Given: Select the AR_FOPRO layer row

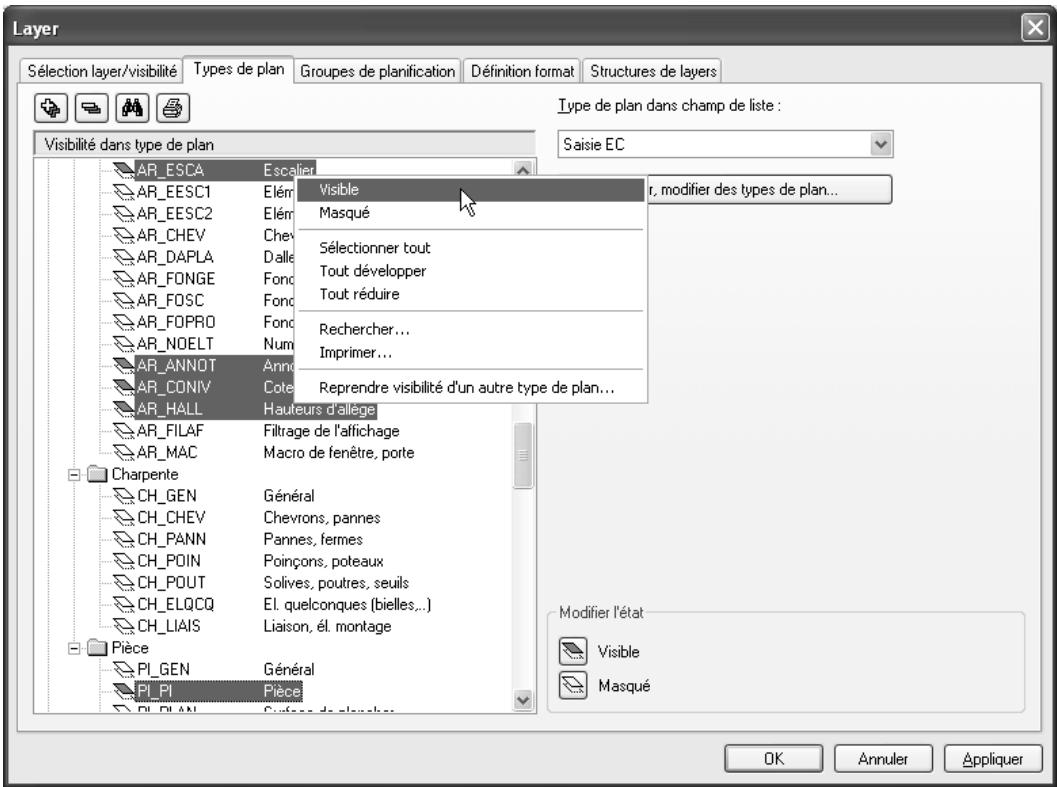Looking at the screenshot, I should [202, 322].
